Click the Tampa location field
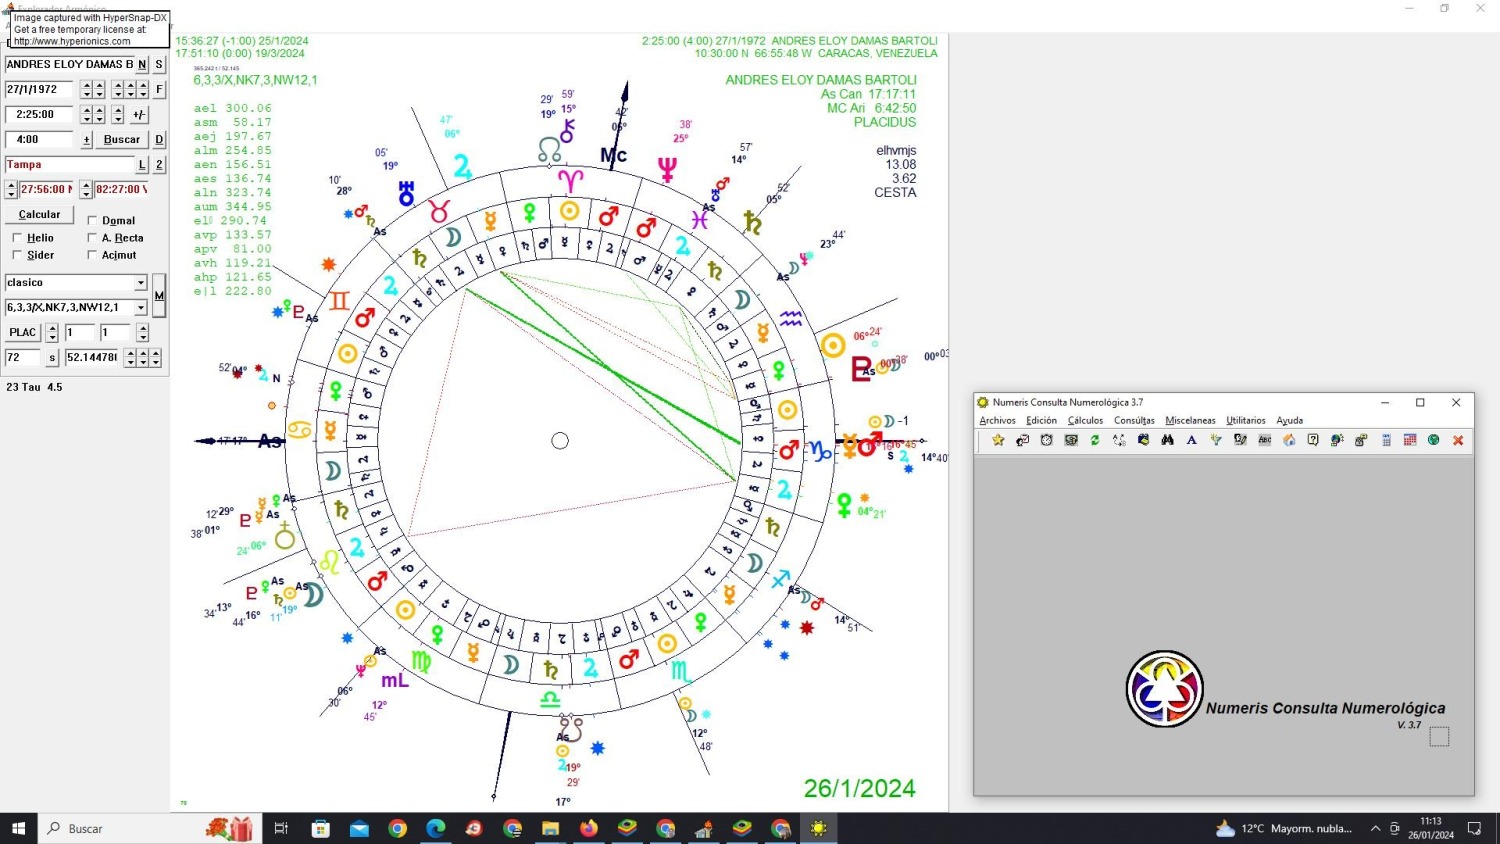 (68, 165)
